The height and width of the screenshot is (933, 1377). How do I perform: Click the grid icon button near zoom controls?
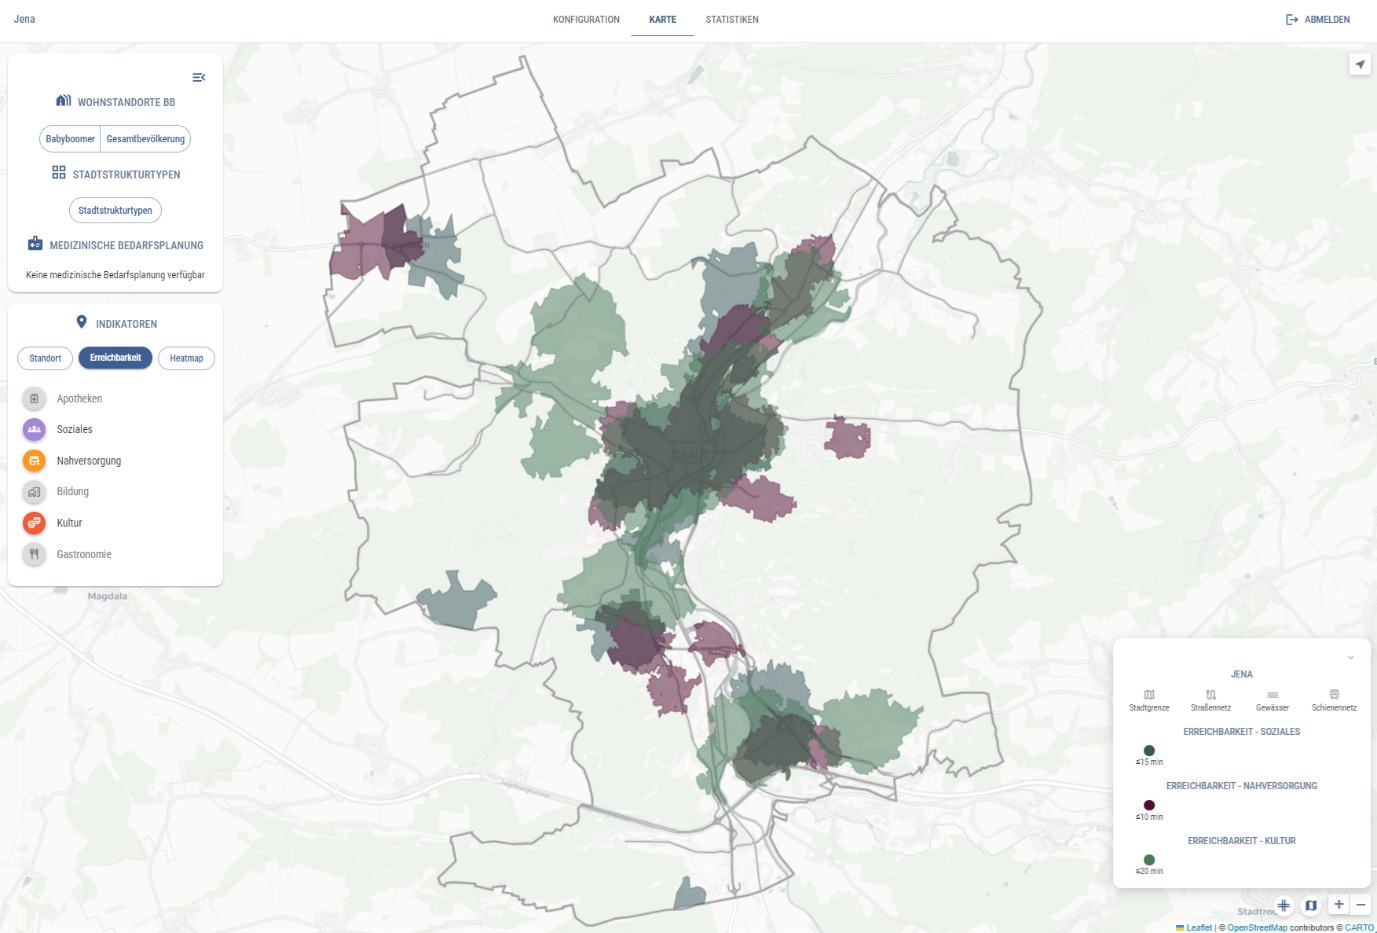coord(1284,905)
